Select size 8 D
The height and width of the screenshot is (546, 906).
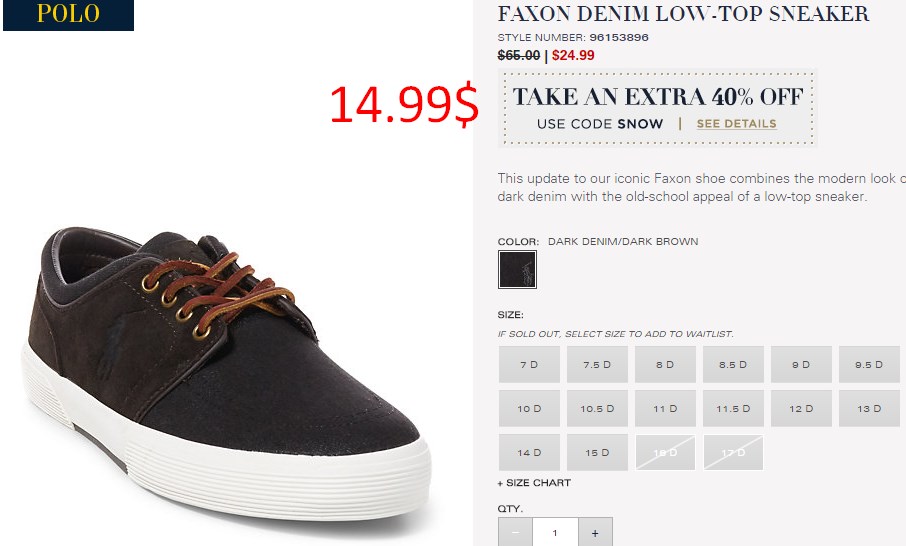(x=665, y=365)
